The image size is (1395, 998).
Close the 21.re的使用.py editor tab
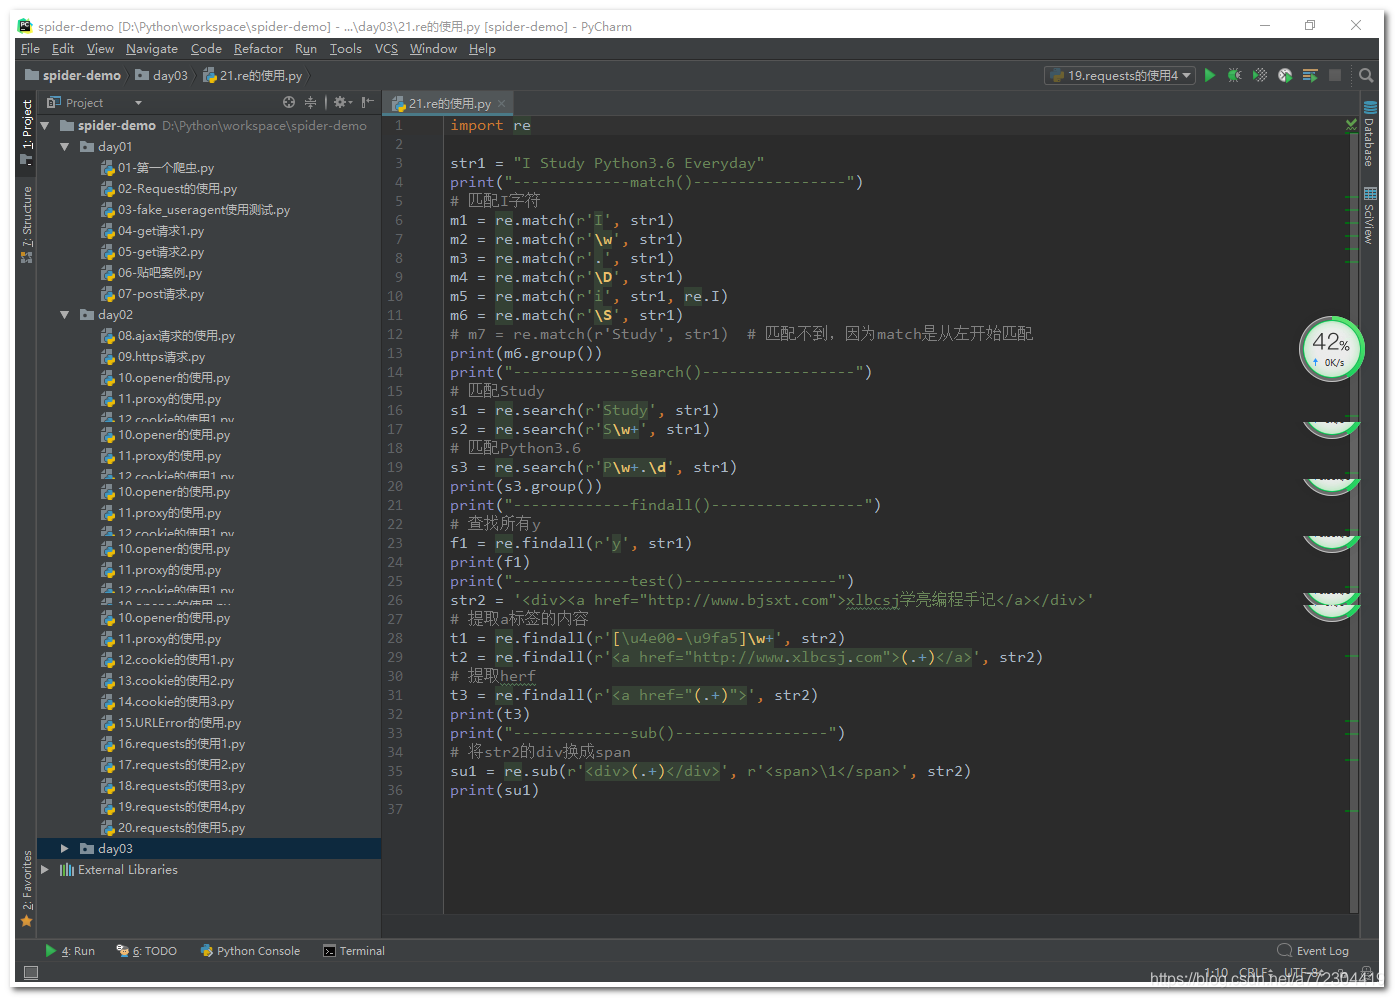[x=502, y=103]
